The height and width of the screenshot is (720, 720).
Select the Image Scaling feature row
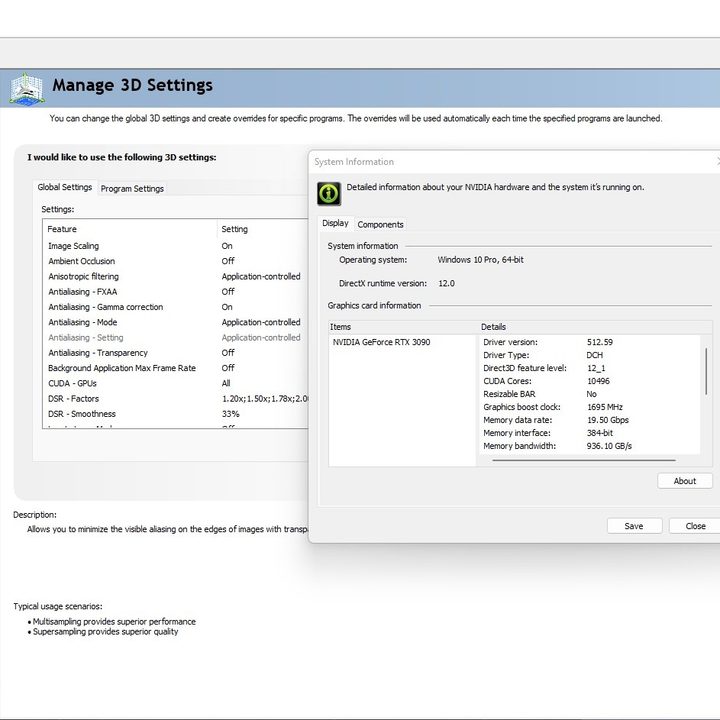[x=176, y=246]
